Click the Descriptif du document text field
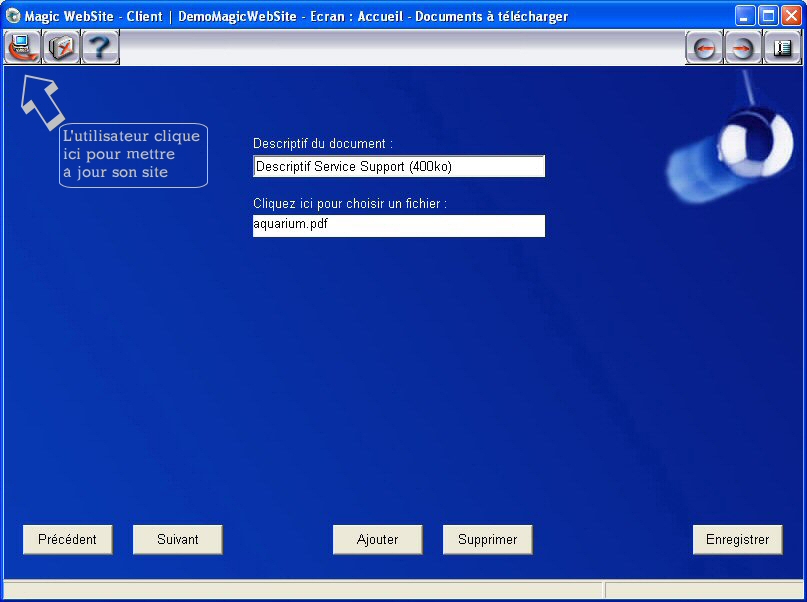Screen dimensions: 807x602 pos(398,166)
